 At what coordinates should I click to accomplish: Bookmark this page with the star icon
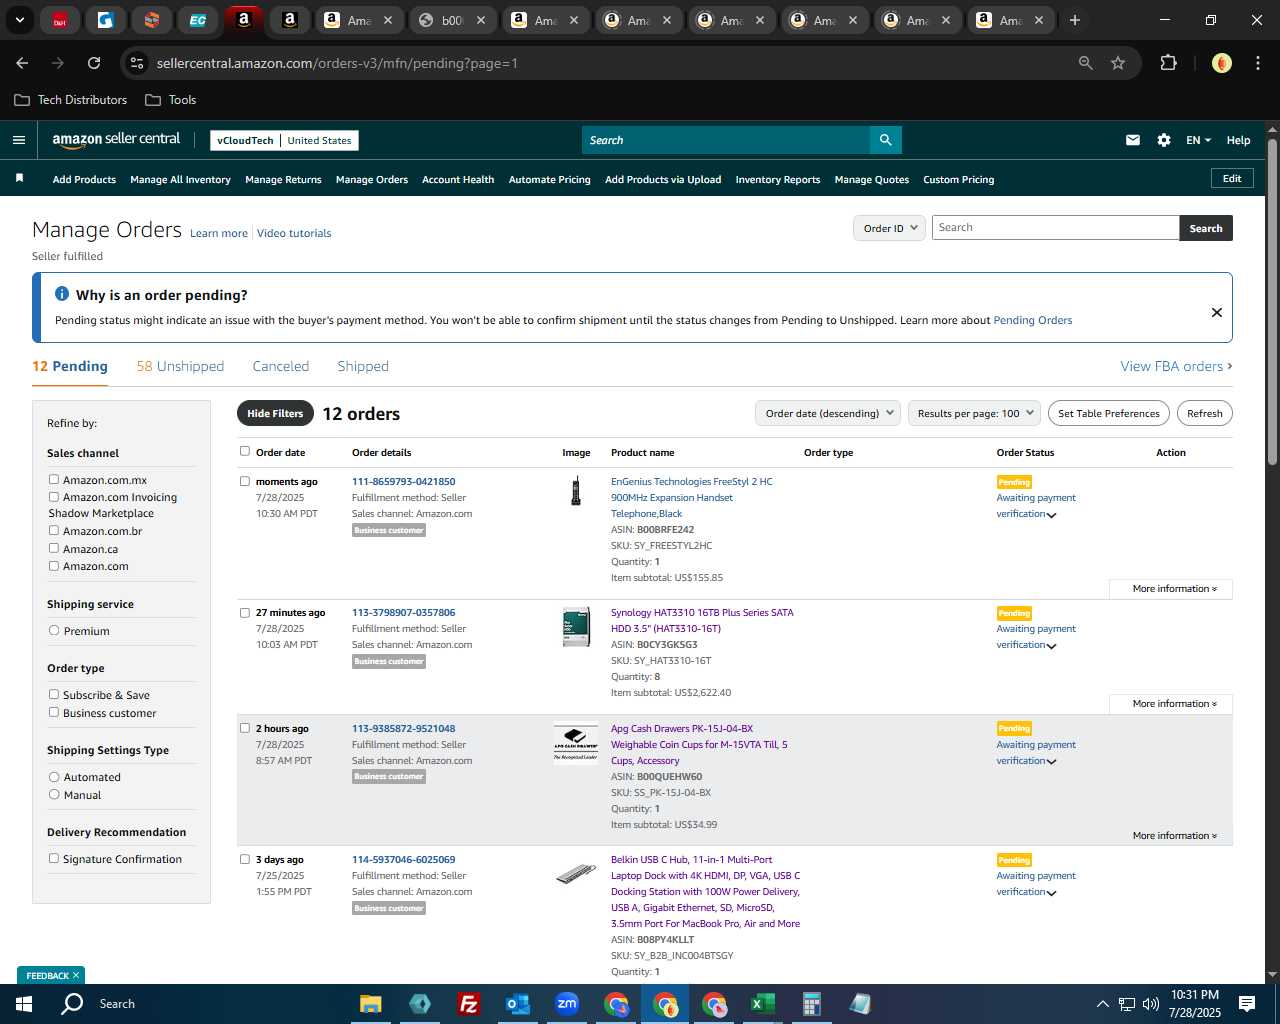[1118, 63]
